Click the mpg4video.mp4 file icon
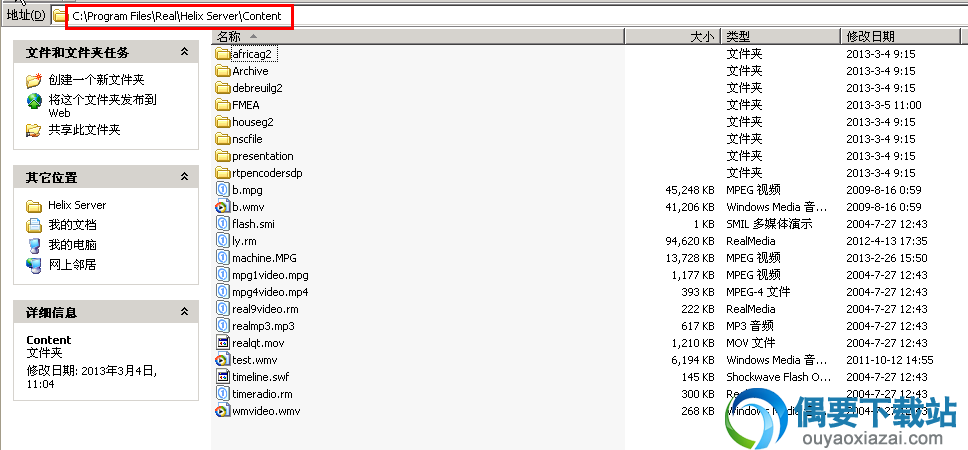Screen dimensions: 968x450 click(222, 291)
